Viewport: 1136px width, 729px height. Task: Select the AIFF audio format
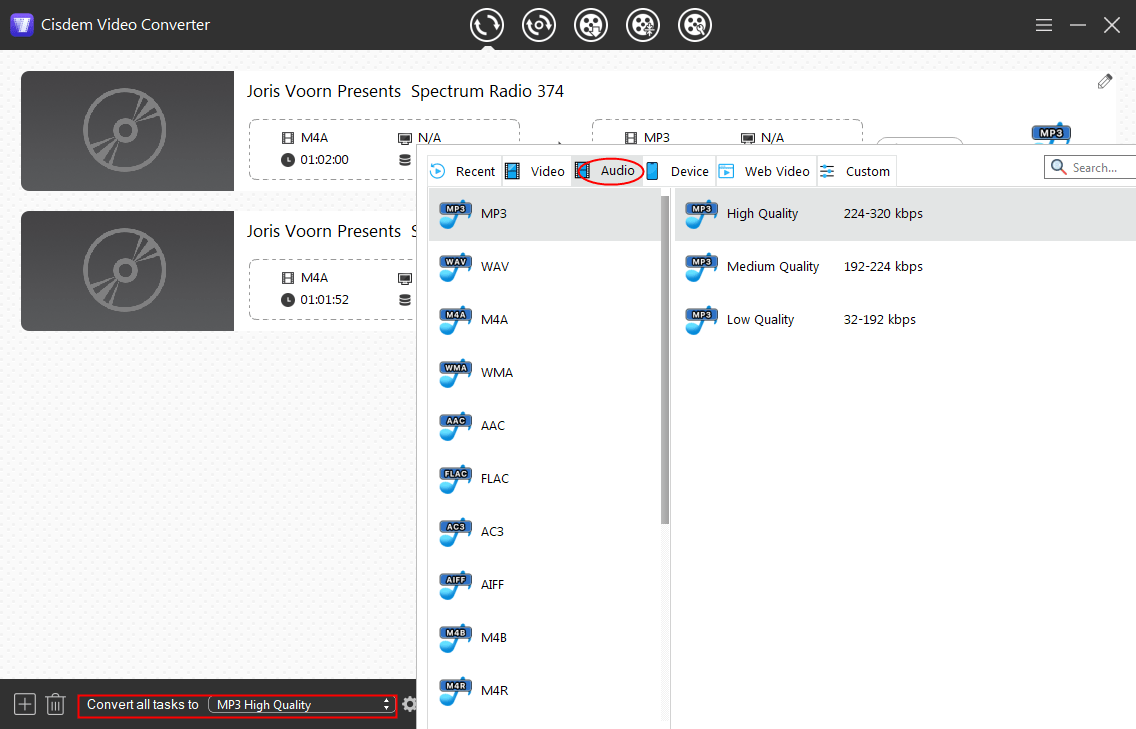click(x=491, y=584)
